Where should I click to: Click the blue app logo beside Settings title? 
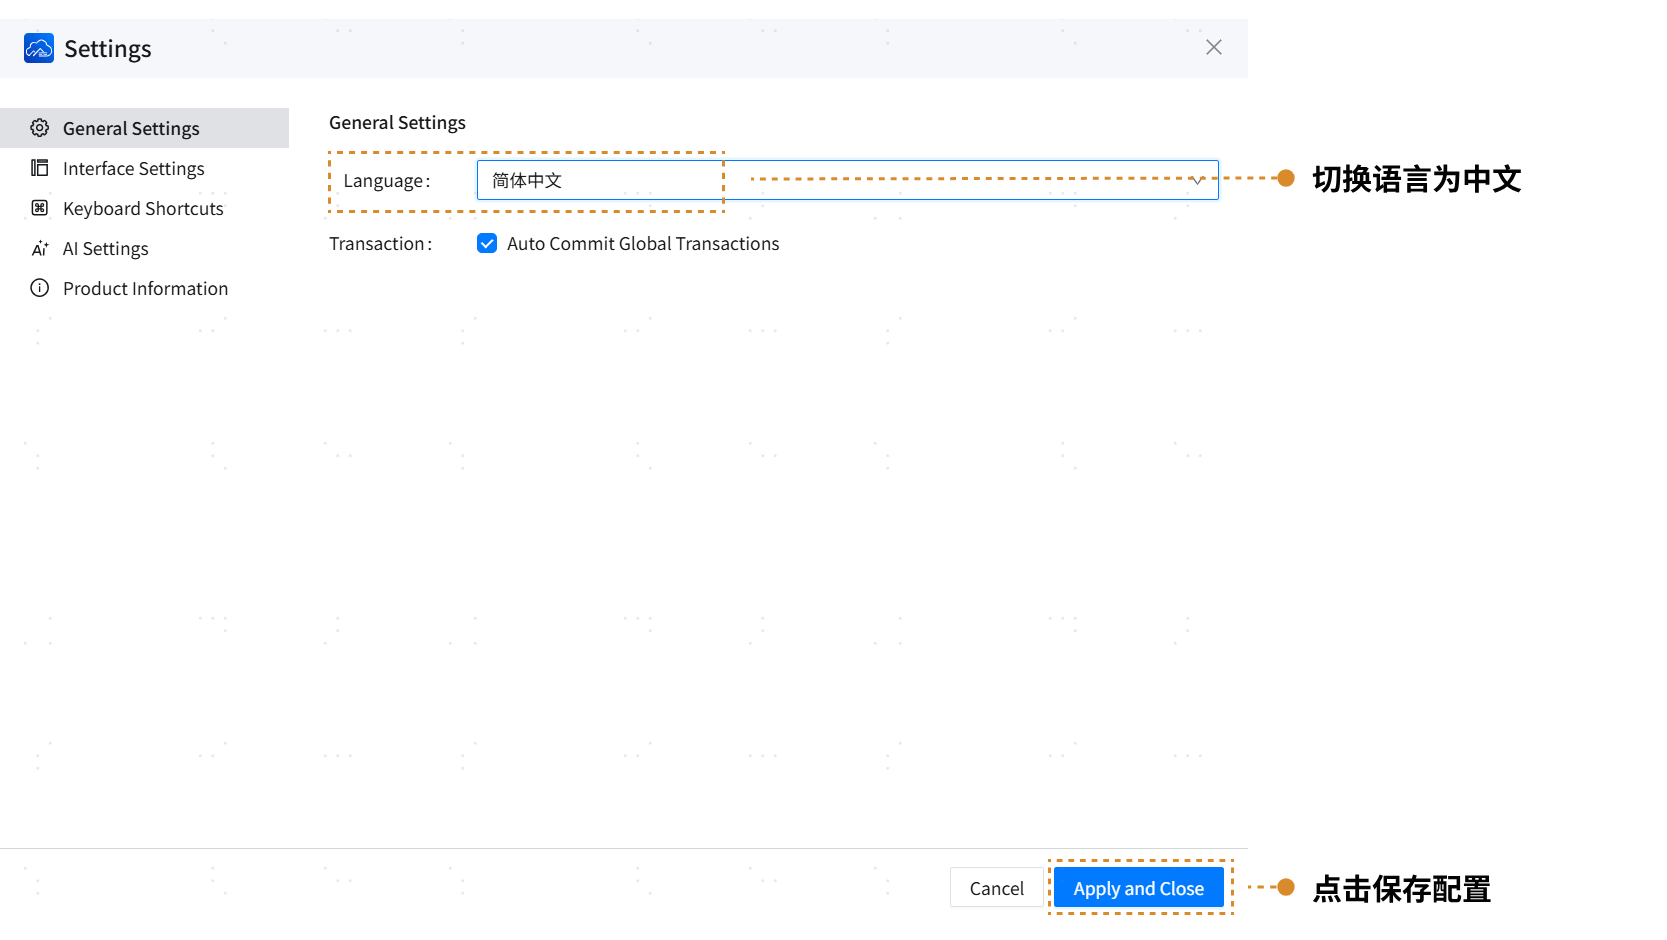(39, 48)
